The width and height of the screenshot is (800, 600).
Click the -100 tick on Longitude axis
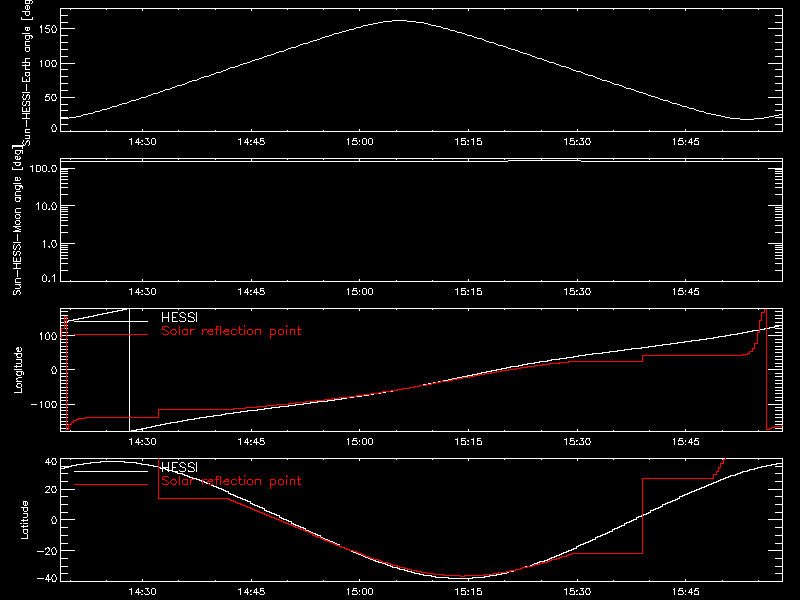point(44,405)
